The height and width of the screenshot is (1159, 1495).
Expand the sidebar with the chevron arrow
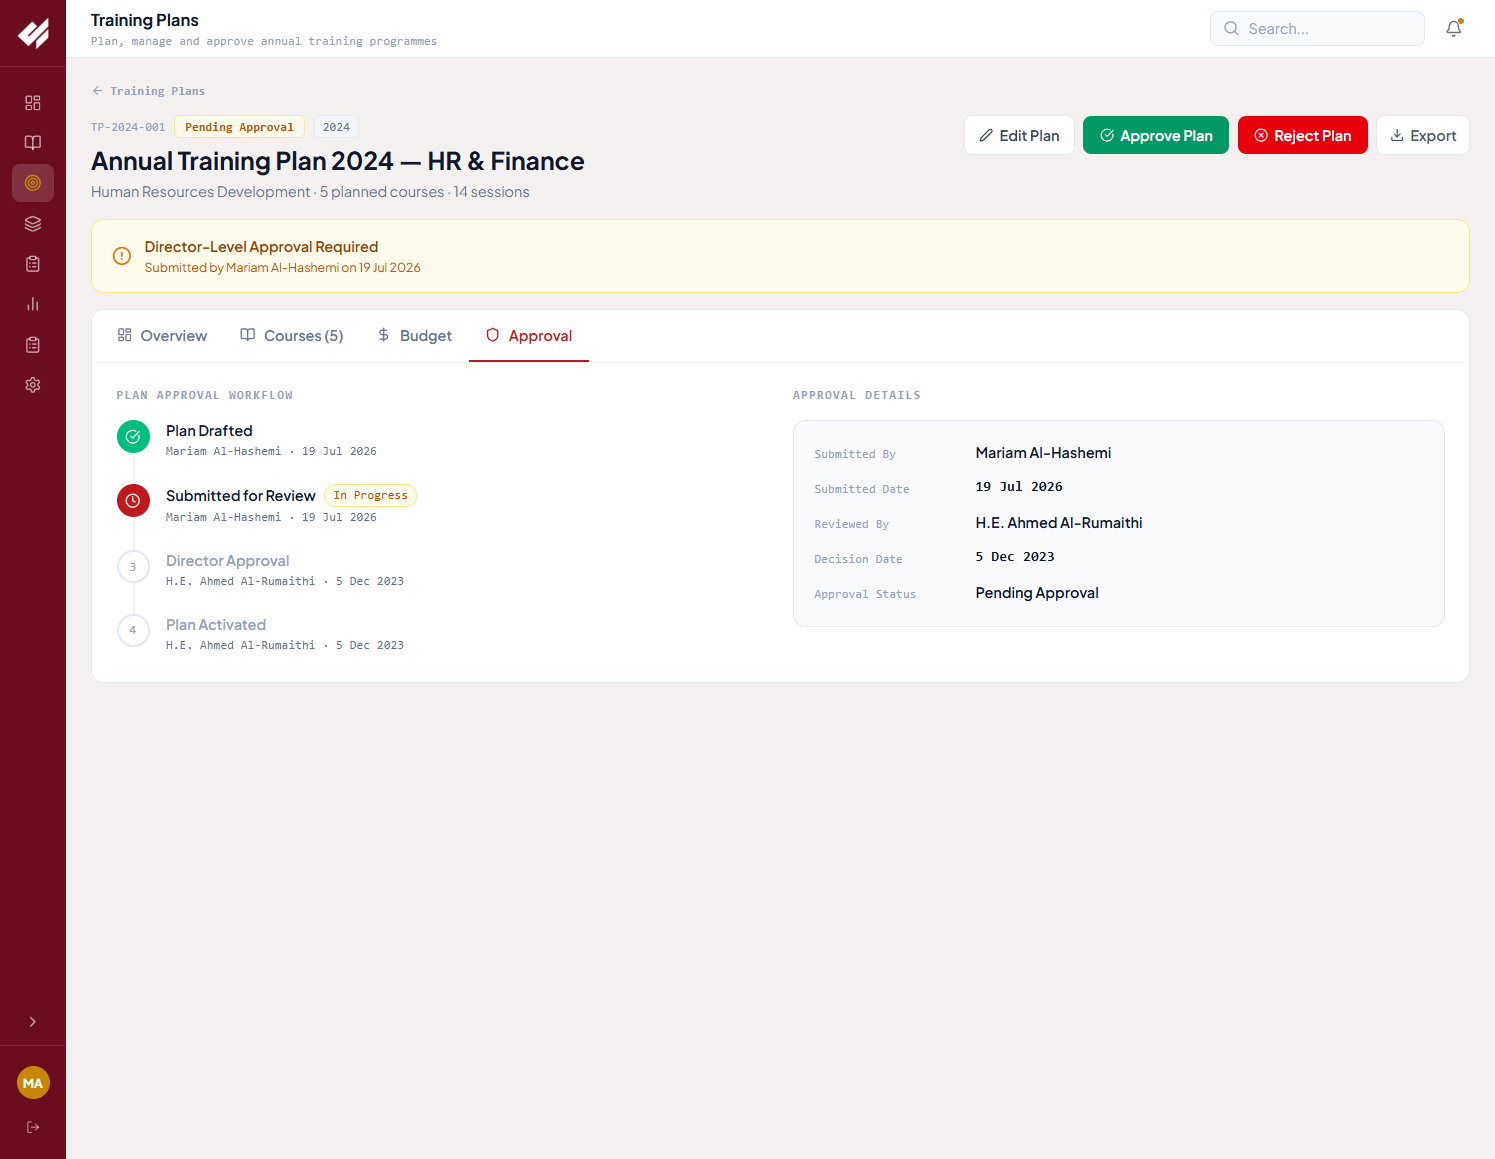click(33, 1022)
